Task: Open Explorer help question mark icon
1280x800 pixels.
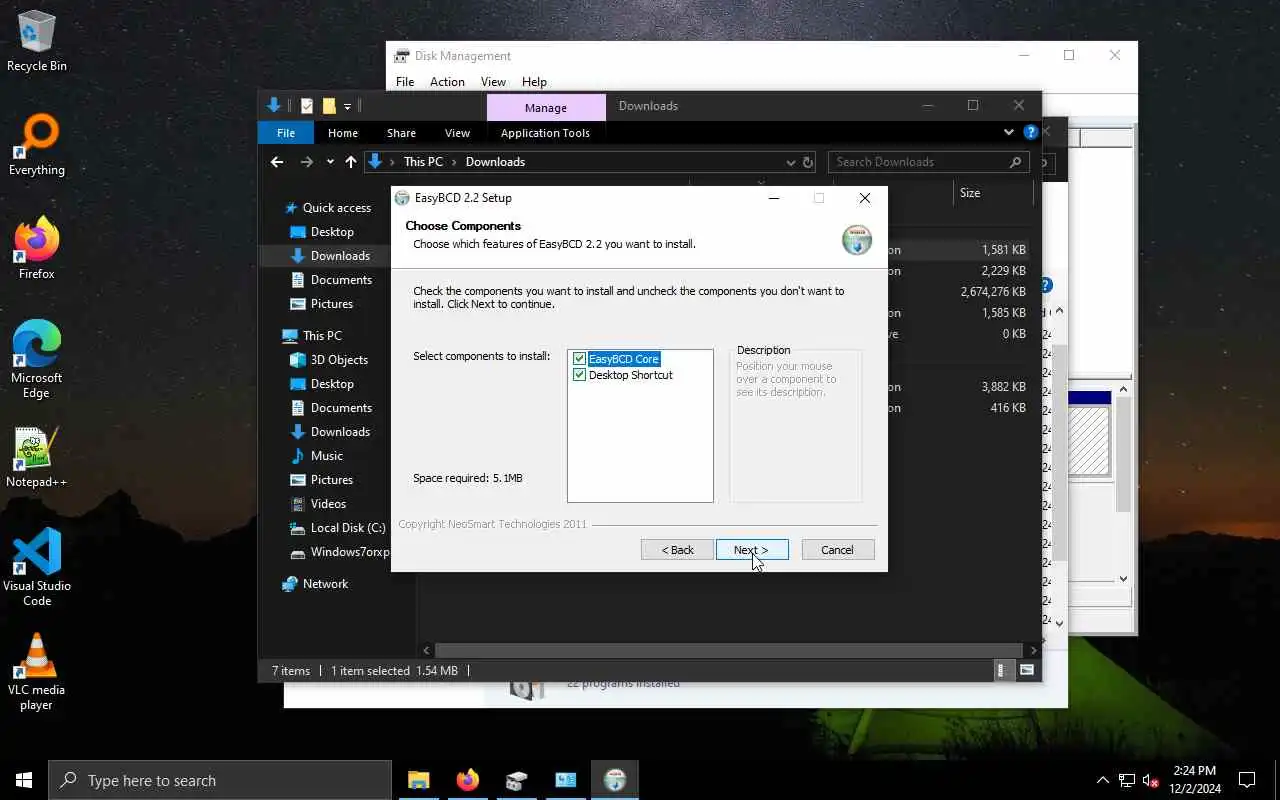Action: (x=1030, y=132)
